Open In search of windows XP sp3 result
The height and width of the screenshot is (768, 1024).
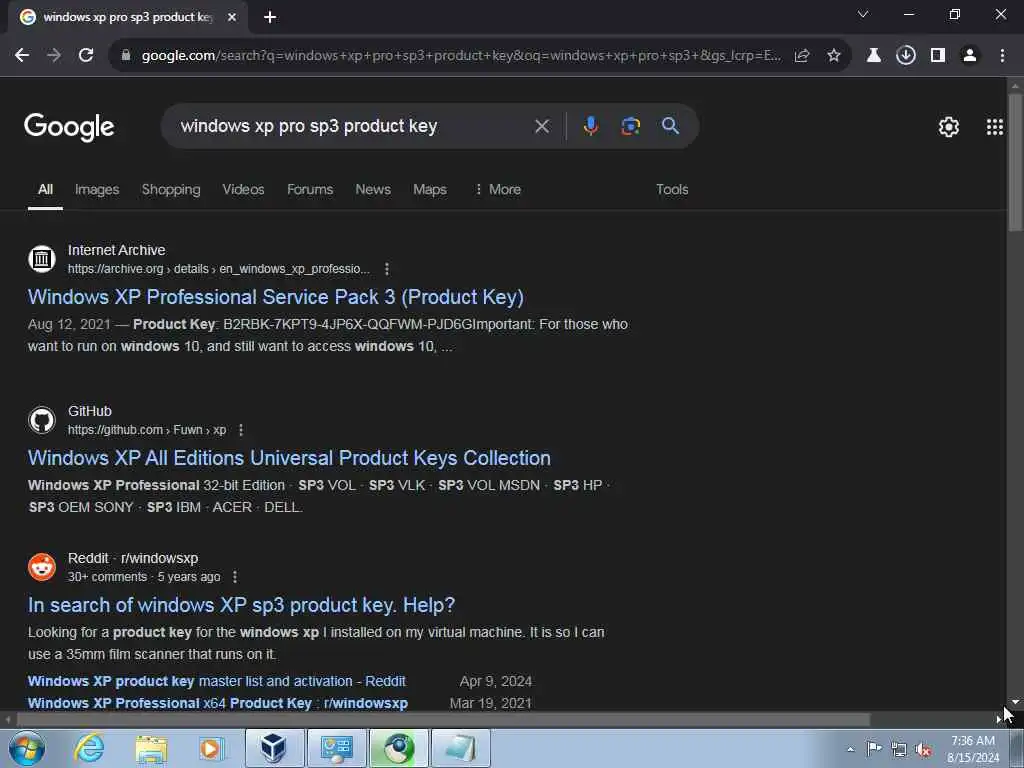tap(241, 605)
